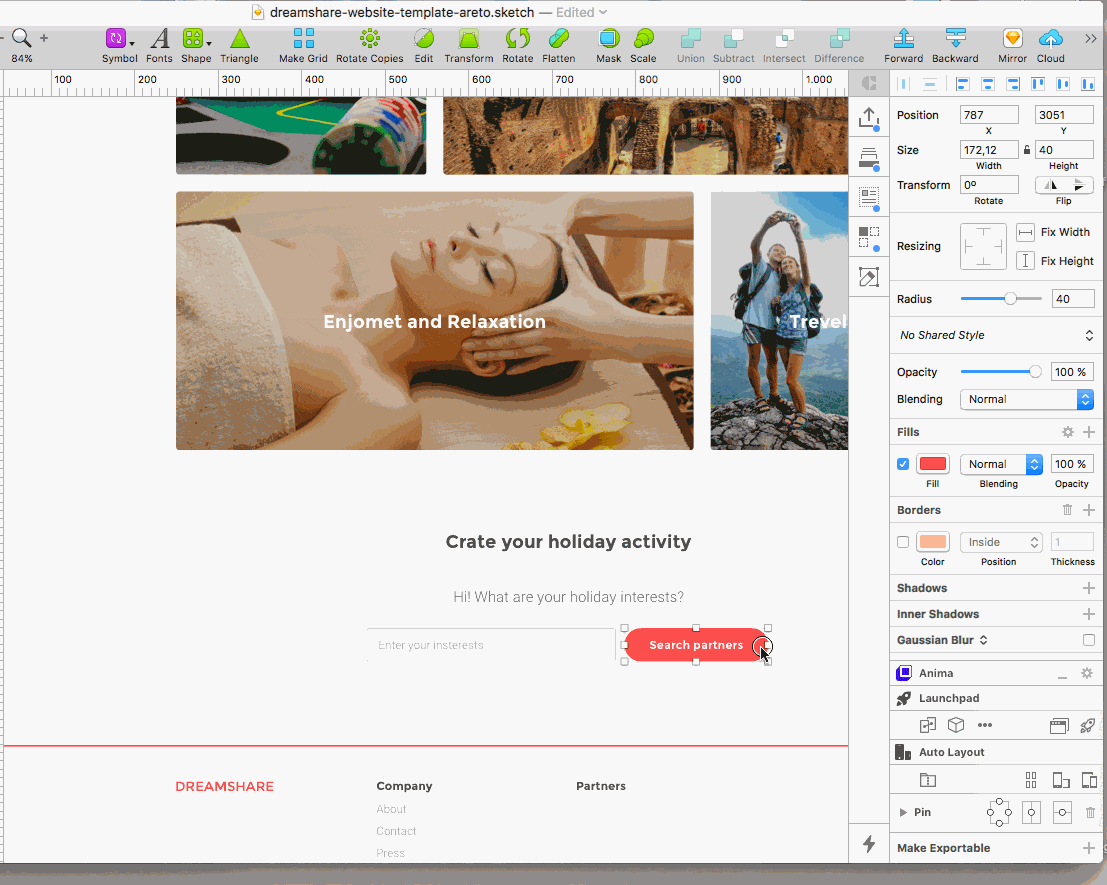Click the Cloud upload icon
The width and height of the screenshot is (1107, 885).
coord(1050,39)
